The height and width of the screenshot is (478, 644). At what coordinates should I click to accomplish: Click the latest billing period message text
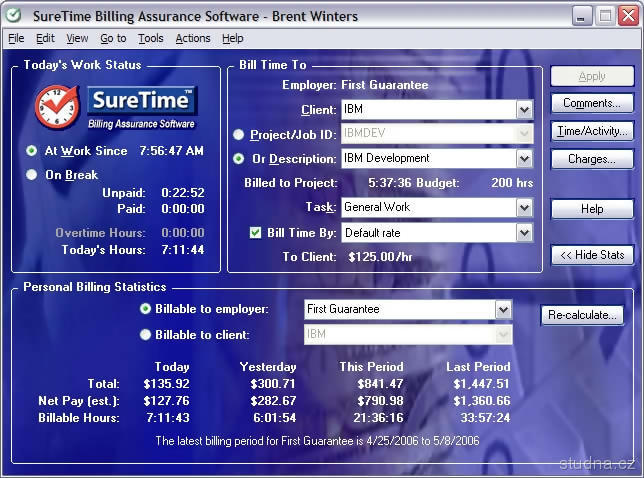tap(317, 441)
